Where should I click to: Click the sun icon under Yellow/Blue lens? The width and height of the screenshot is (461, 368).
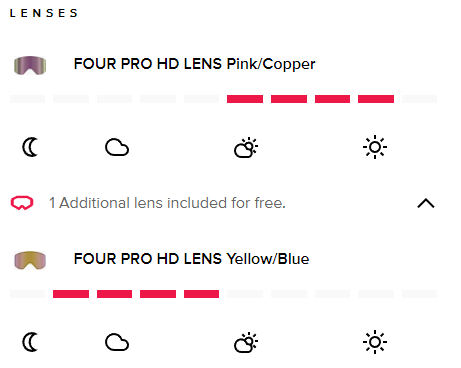[375, 342]
